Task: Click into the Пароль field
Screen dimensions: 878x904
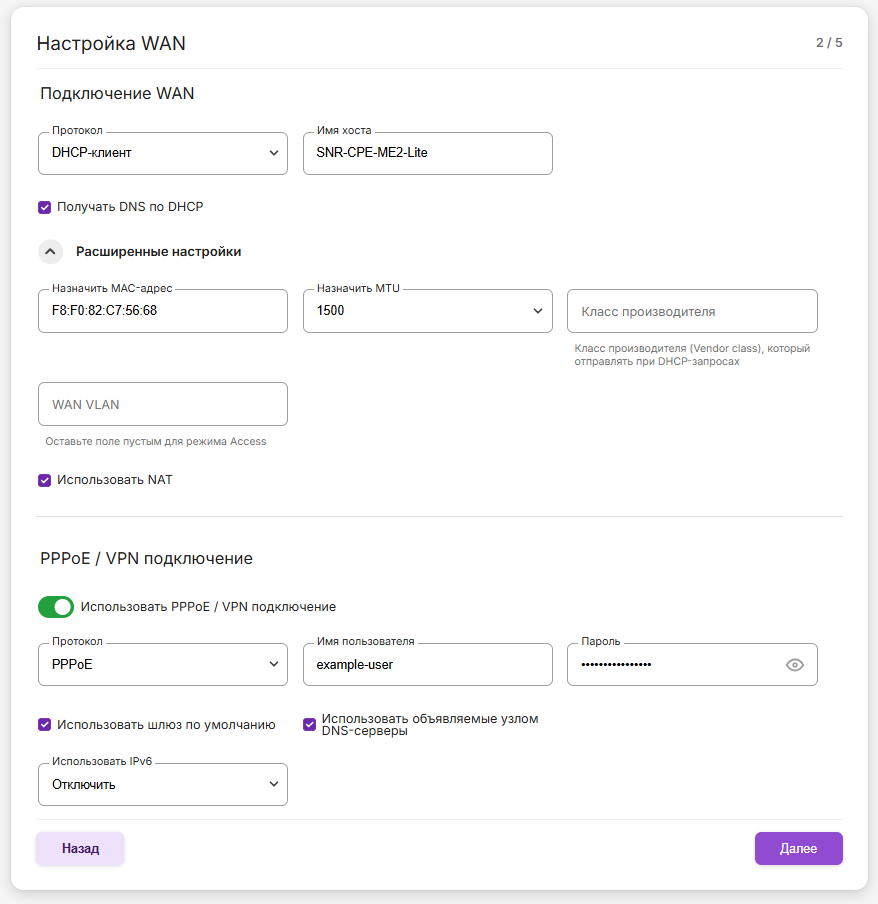Action: coord(670,665)
